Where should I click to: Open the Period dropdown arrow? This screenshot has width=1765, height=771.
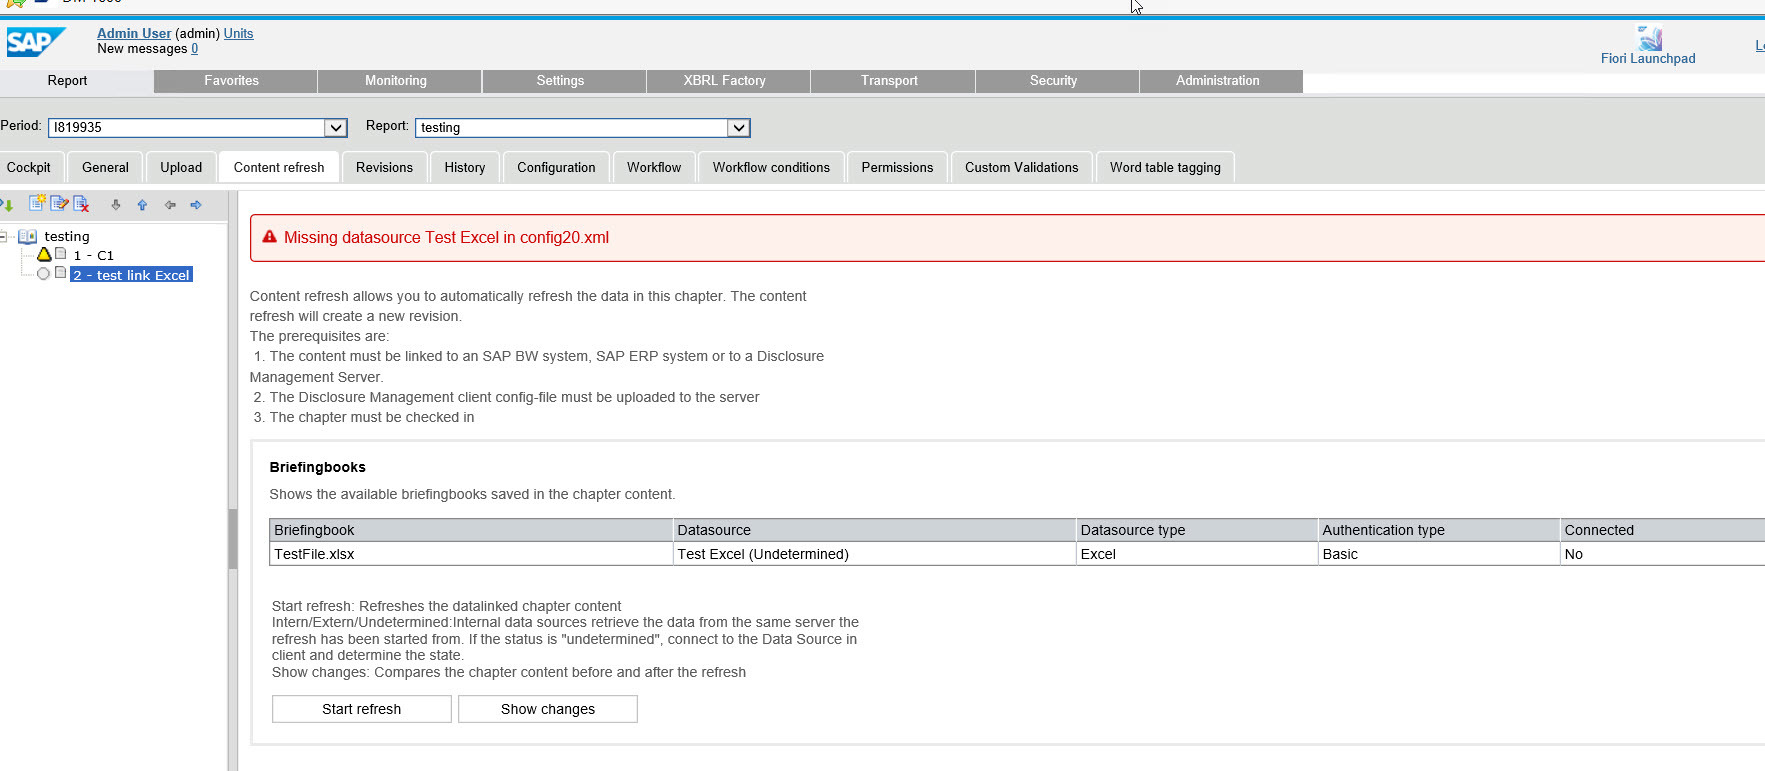336,127
